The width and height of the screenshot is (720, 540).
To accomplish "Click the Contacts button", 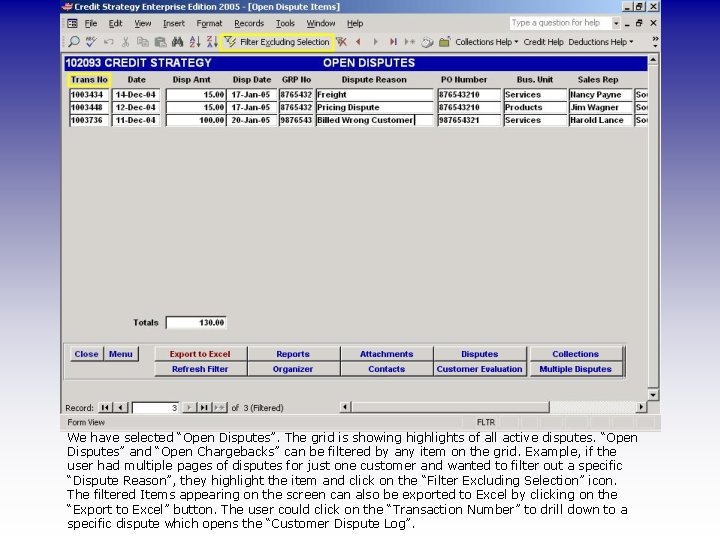I will 387,369.
